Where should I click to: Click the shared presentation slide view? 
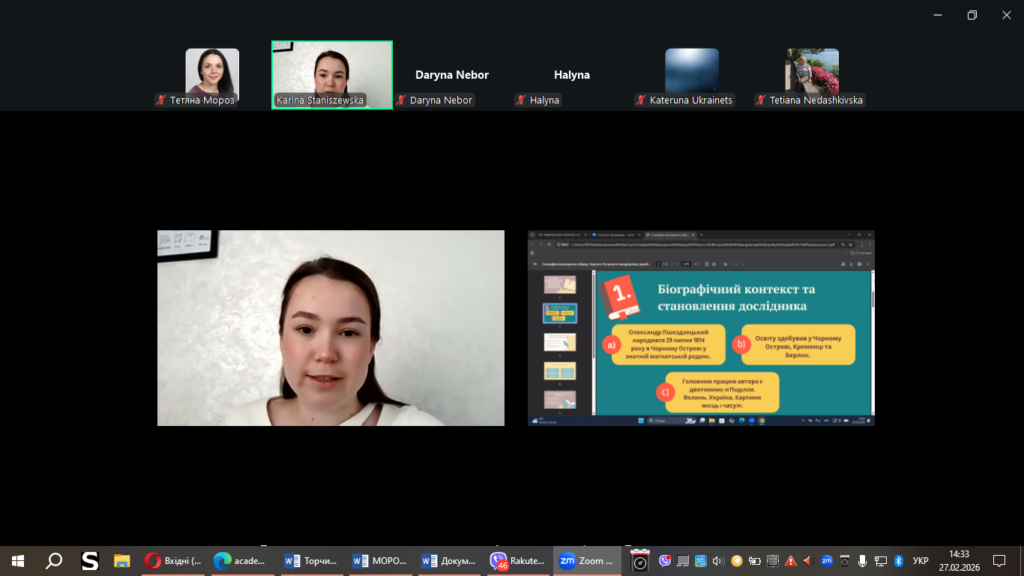[x=701, y=329]
